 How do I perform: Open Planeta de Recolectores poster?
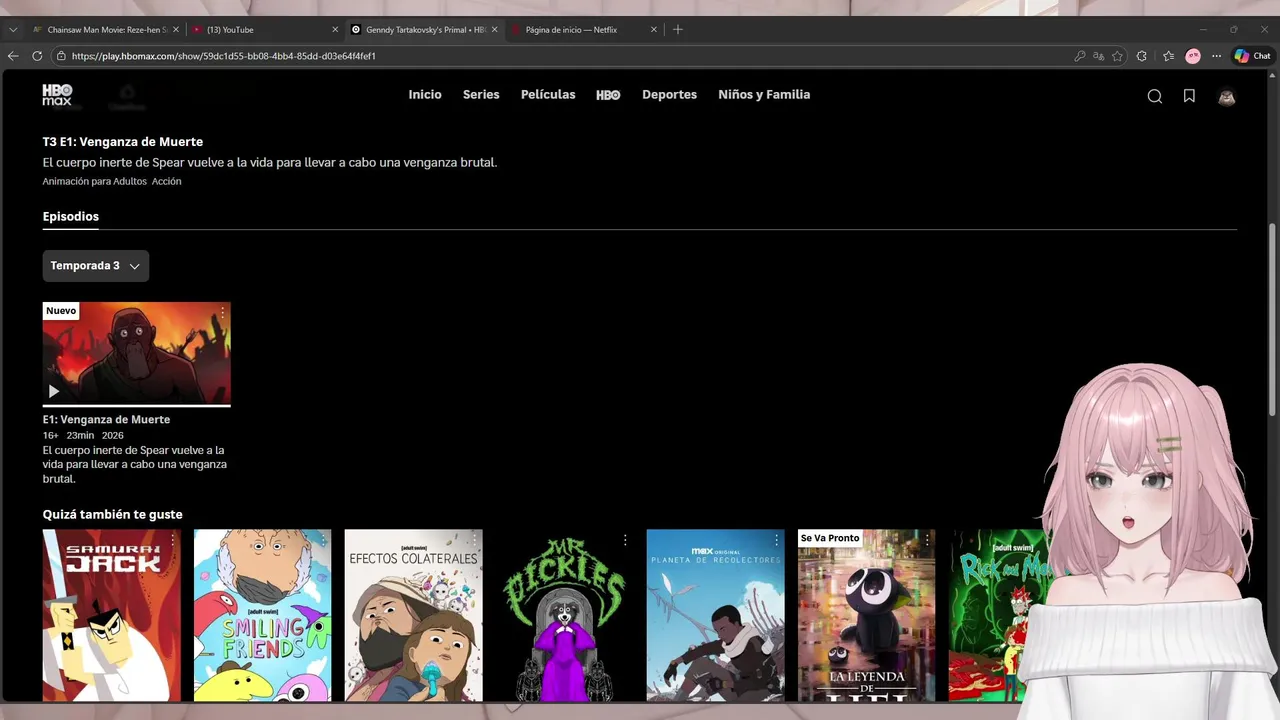click(x=715, y=615)
